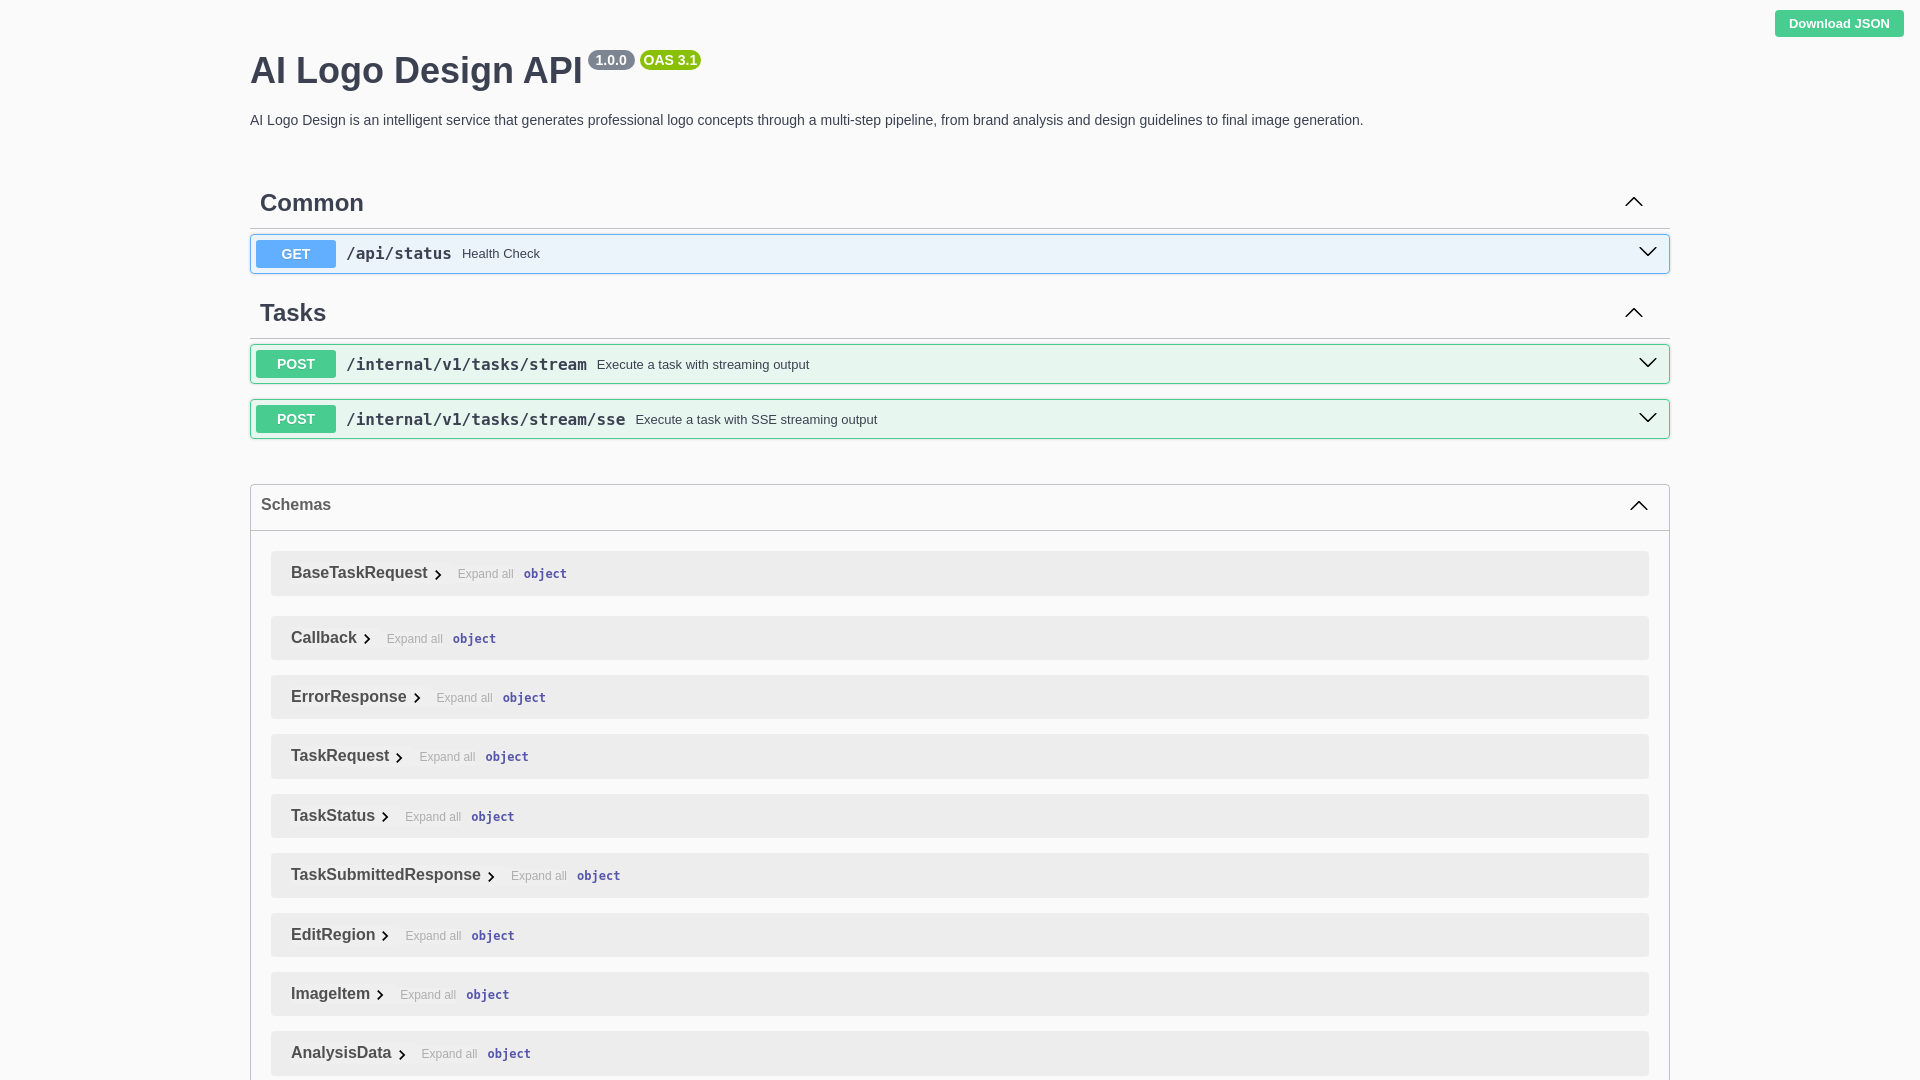Expand /internal/v1/tasks/stream/sse endpoint arrow
Image resolution: width=1920 pixels, height=1080 pixels.
click(1648, 418)
